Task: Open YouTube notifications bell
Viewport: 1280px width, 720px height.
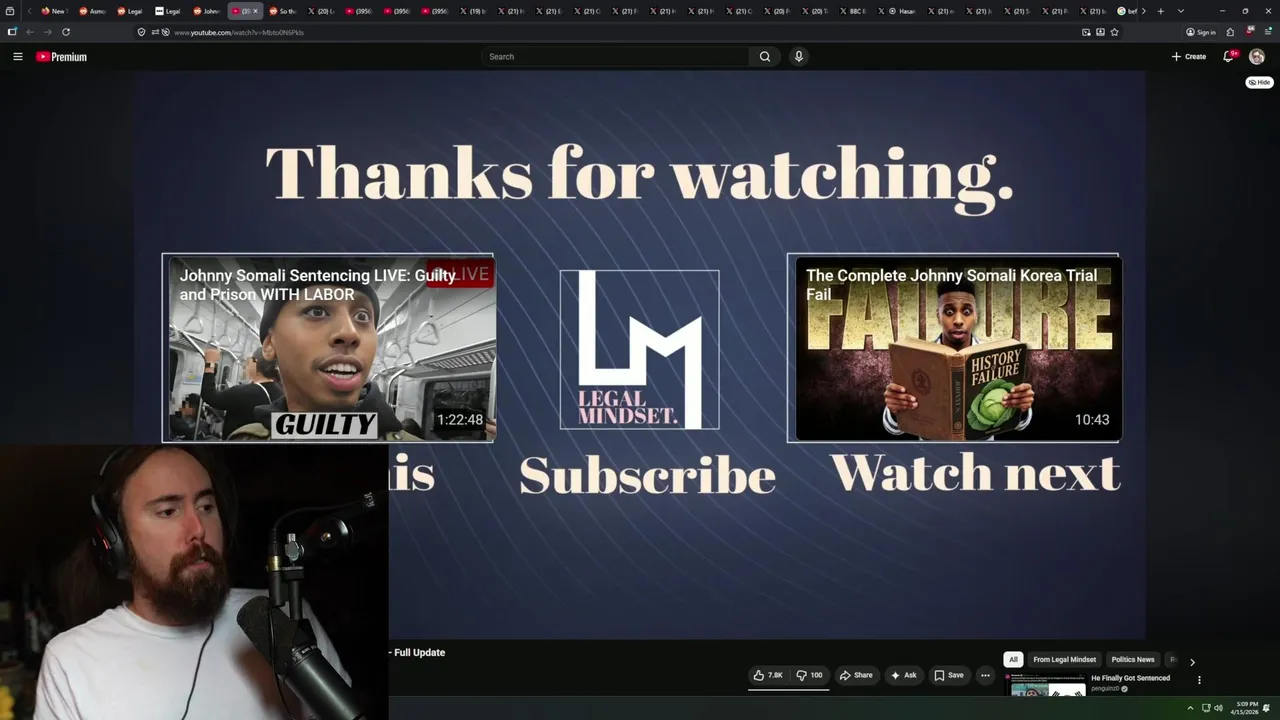Action: click(x=1229, y=57)
